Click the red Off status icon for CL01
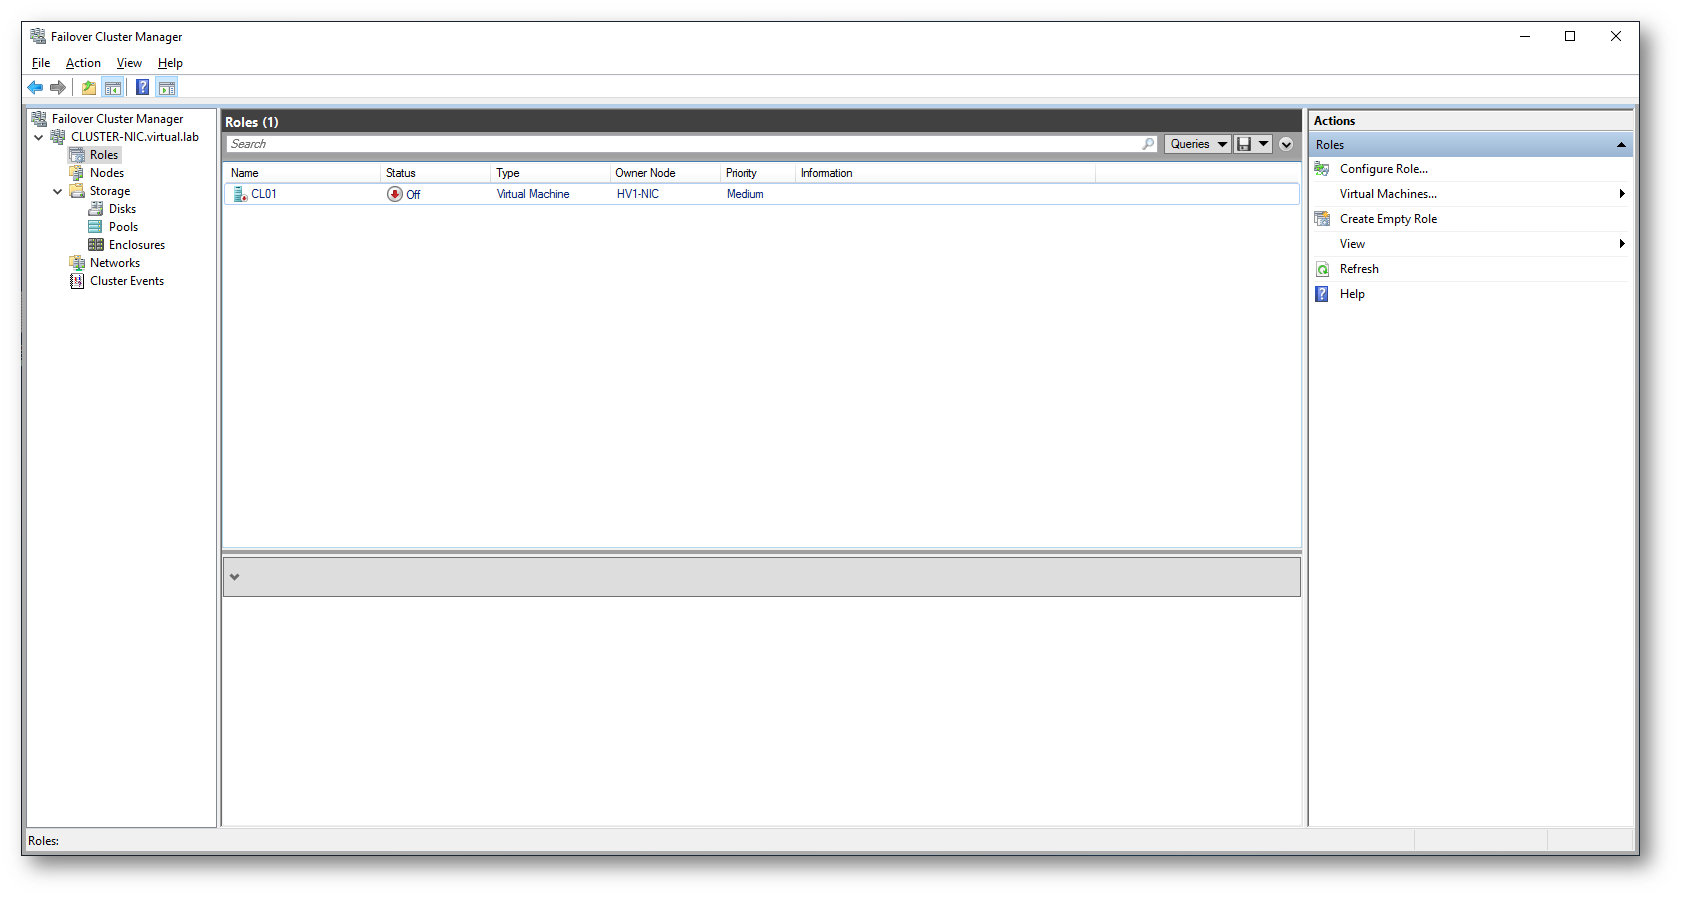 point(395,194)
